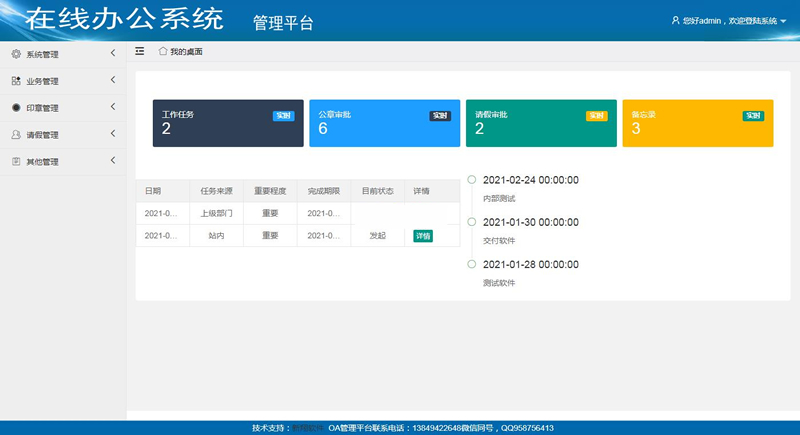
Task: Toggle the sidebar collapse hamburger icon
Action: click(x=140, y=51)
